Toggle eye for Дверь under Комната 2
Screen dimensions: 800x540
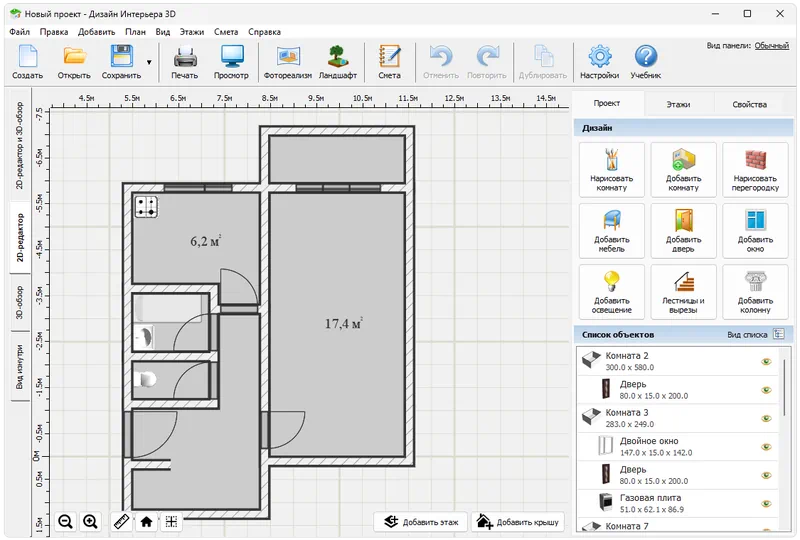click(x=766, y=390)
